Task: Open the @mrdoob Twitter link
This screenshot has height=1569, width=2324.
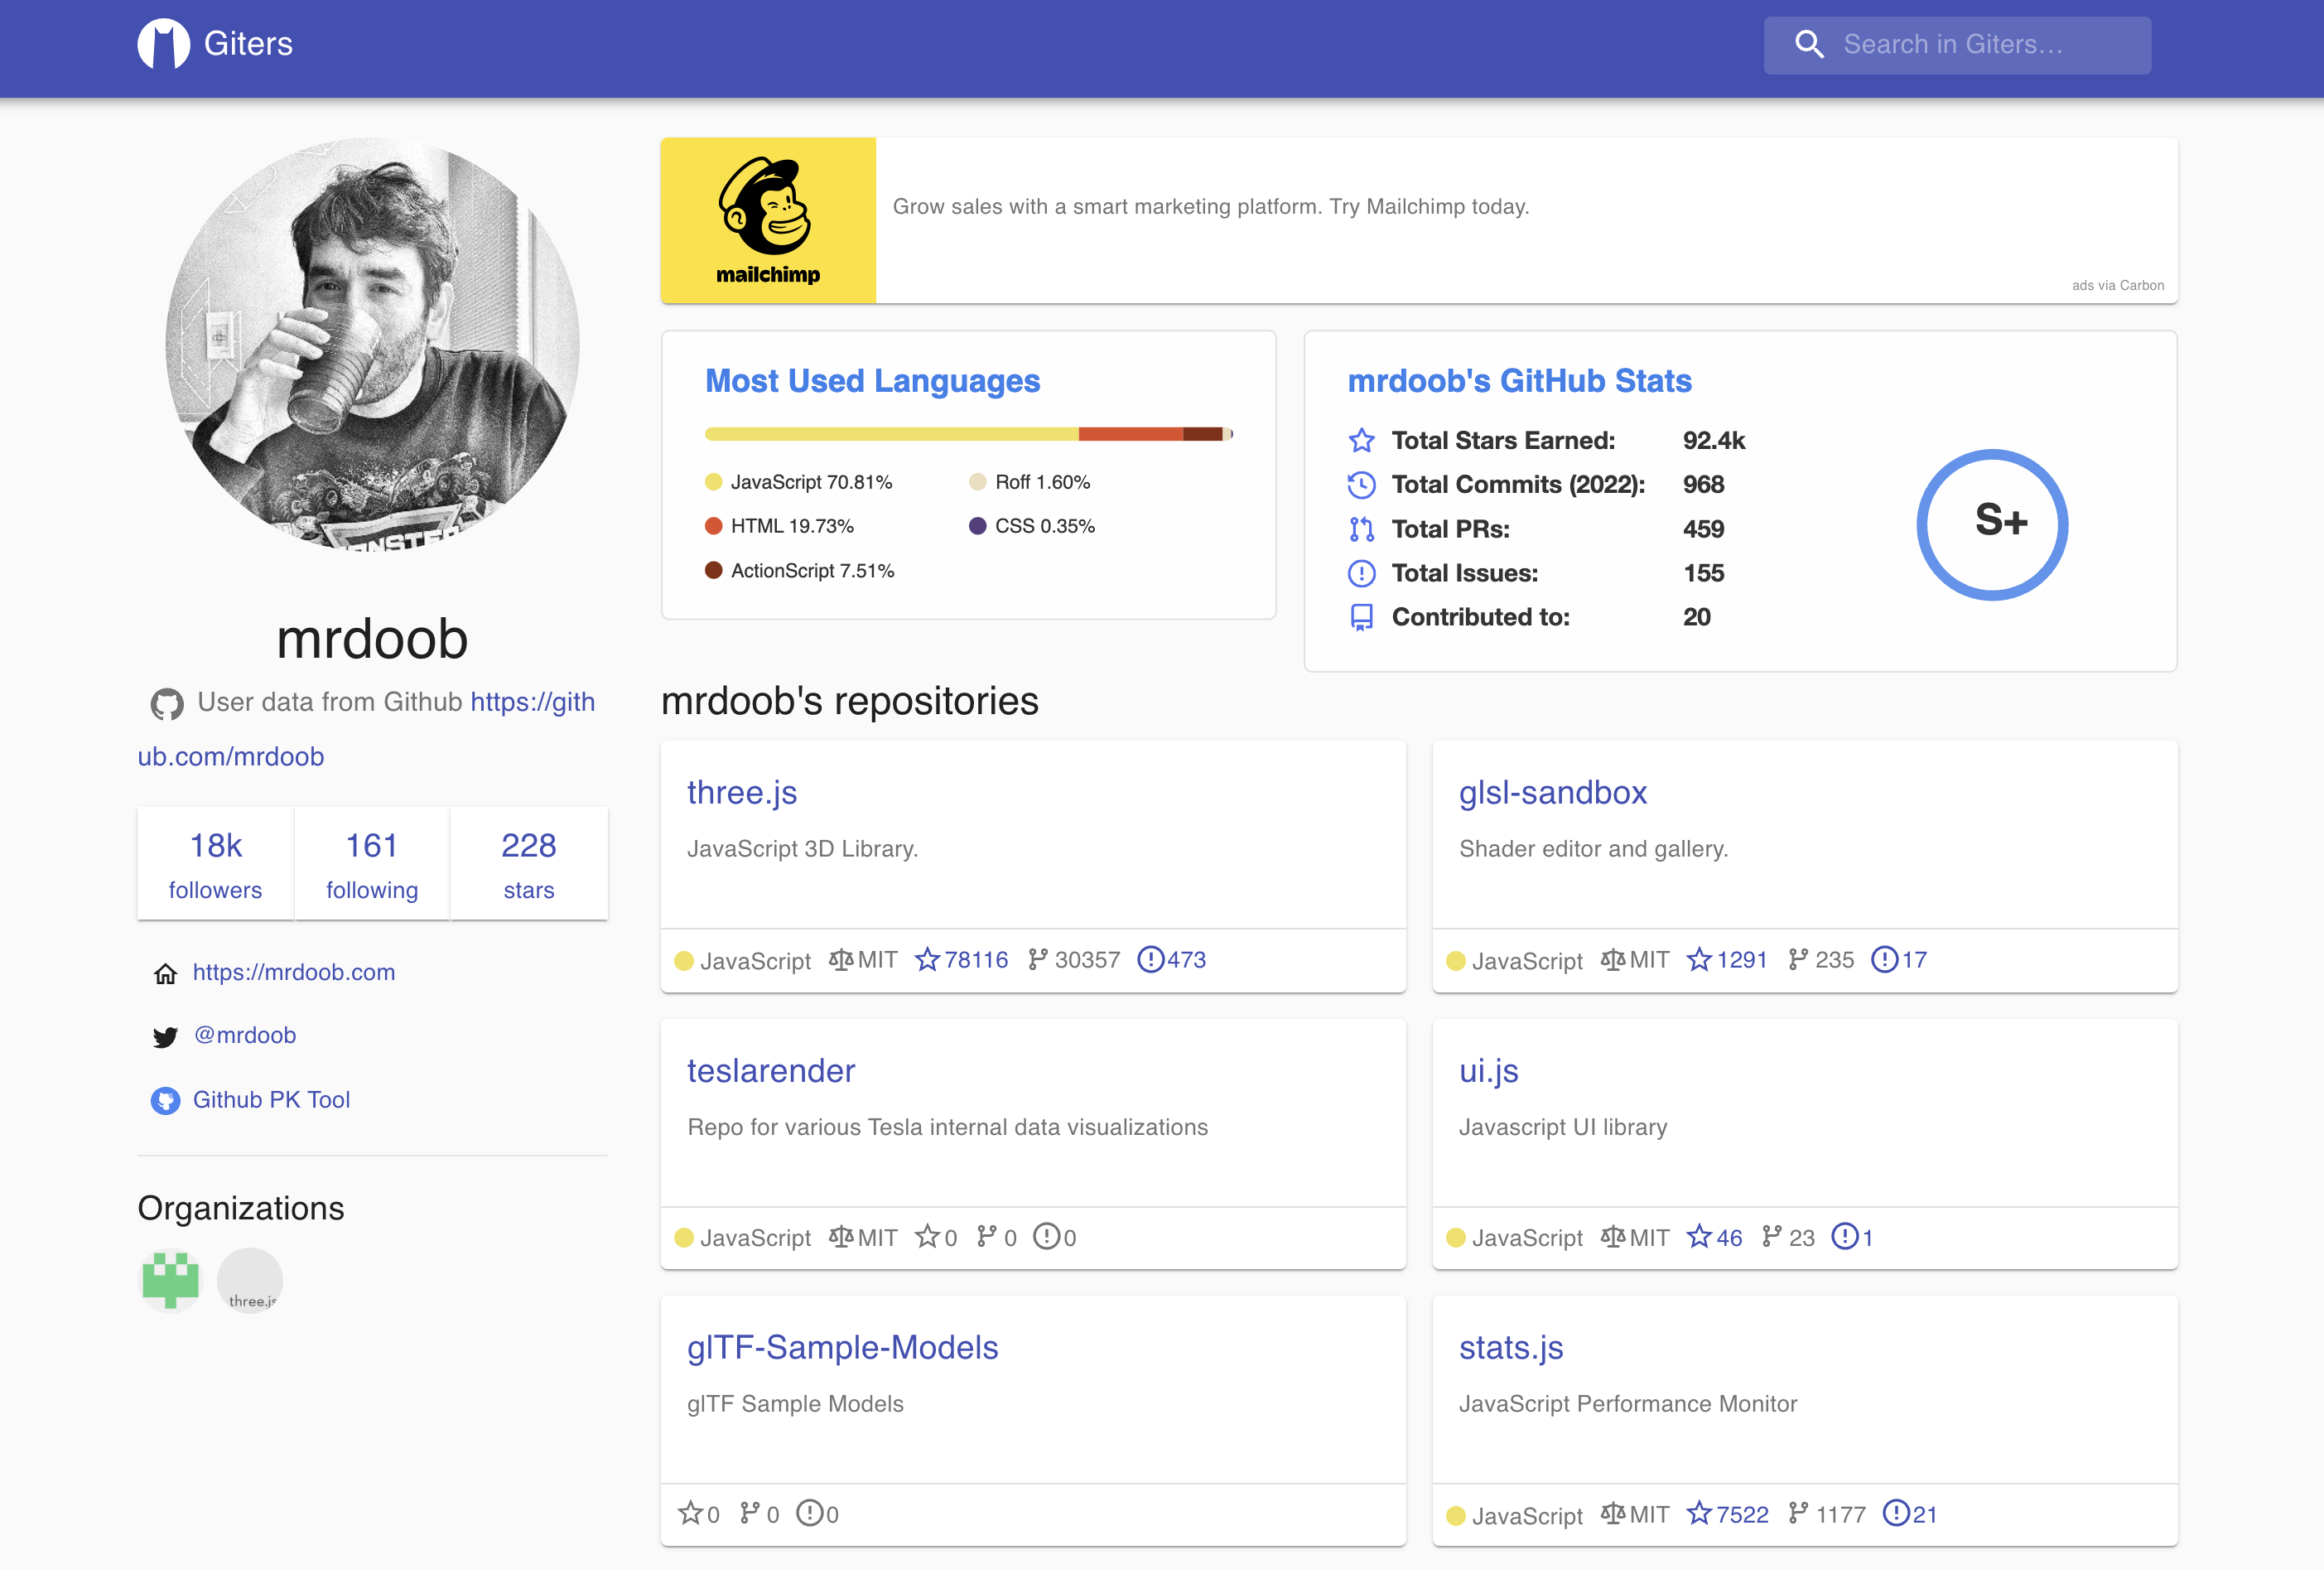Action: (x=245, y=1035)
